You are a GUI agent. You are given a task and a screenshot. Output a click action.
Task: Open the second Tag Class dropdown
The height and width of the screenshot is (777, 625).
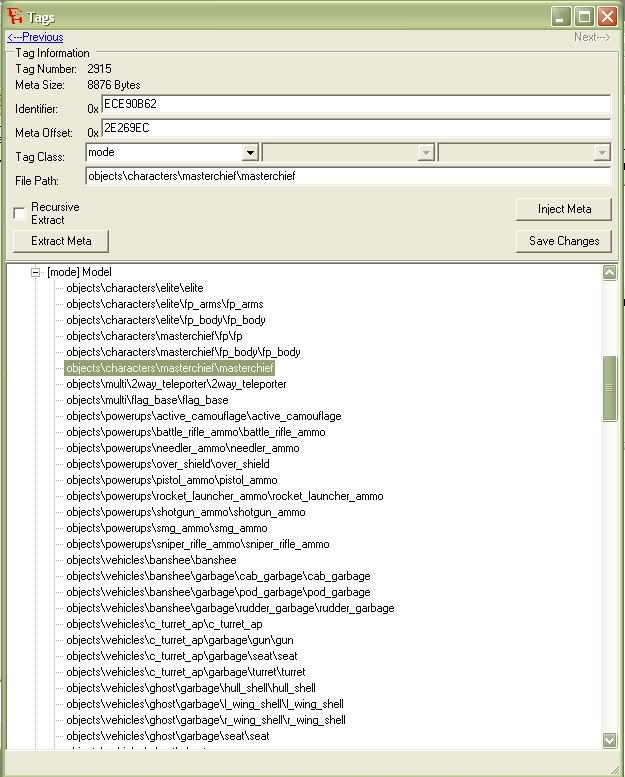tap(426, 153)
